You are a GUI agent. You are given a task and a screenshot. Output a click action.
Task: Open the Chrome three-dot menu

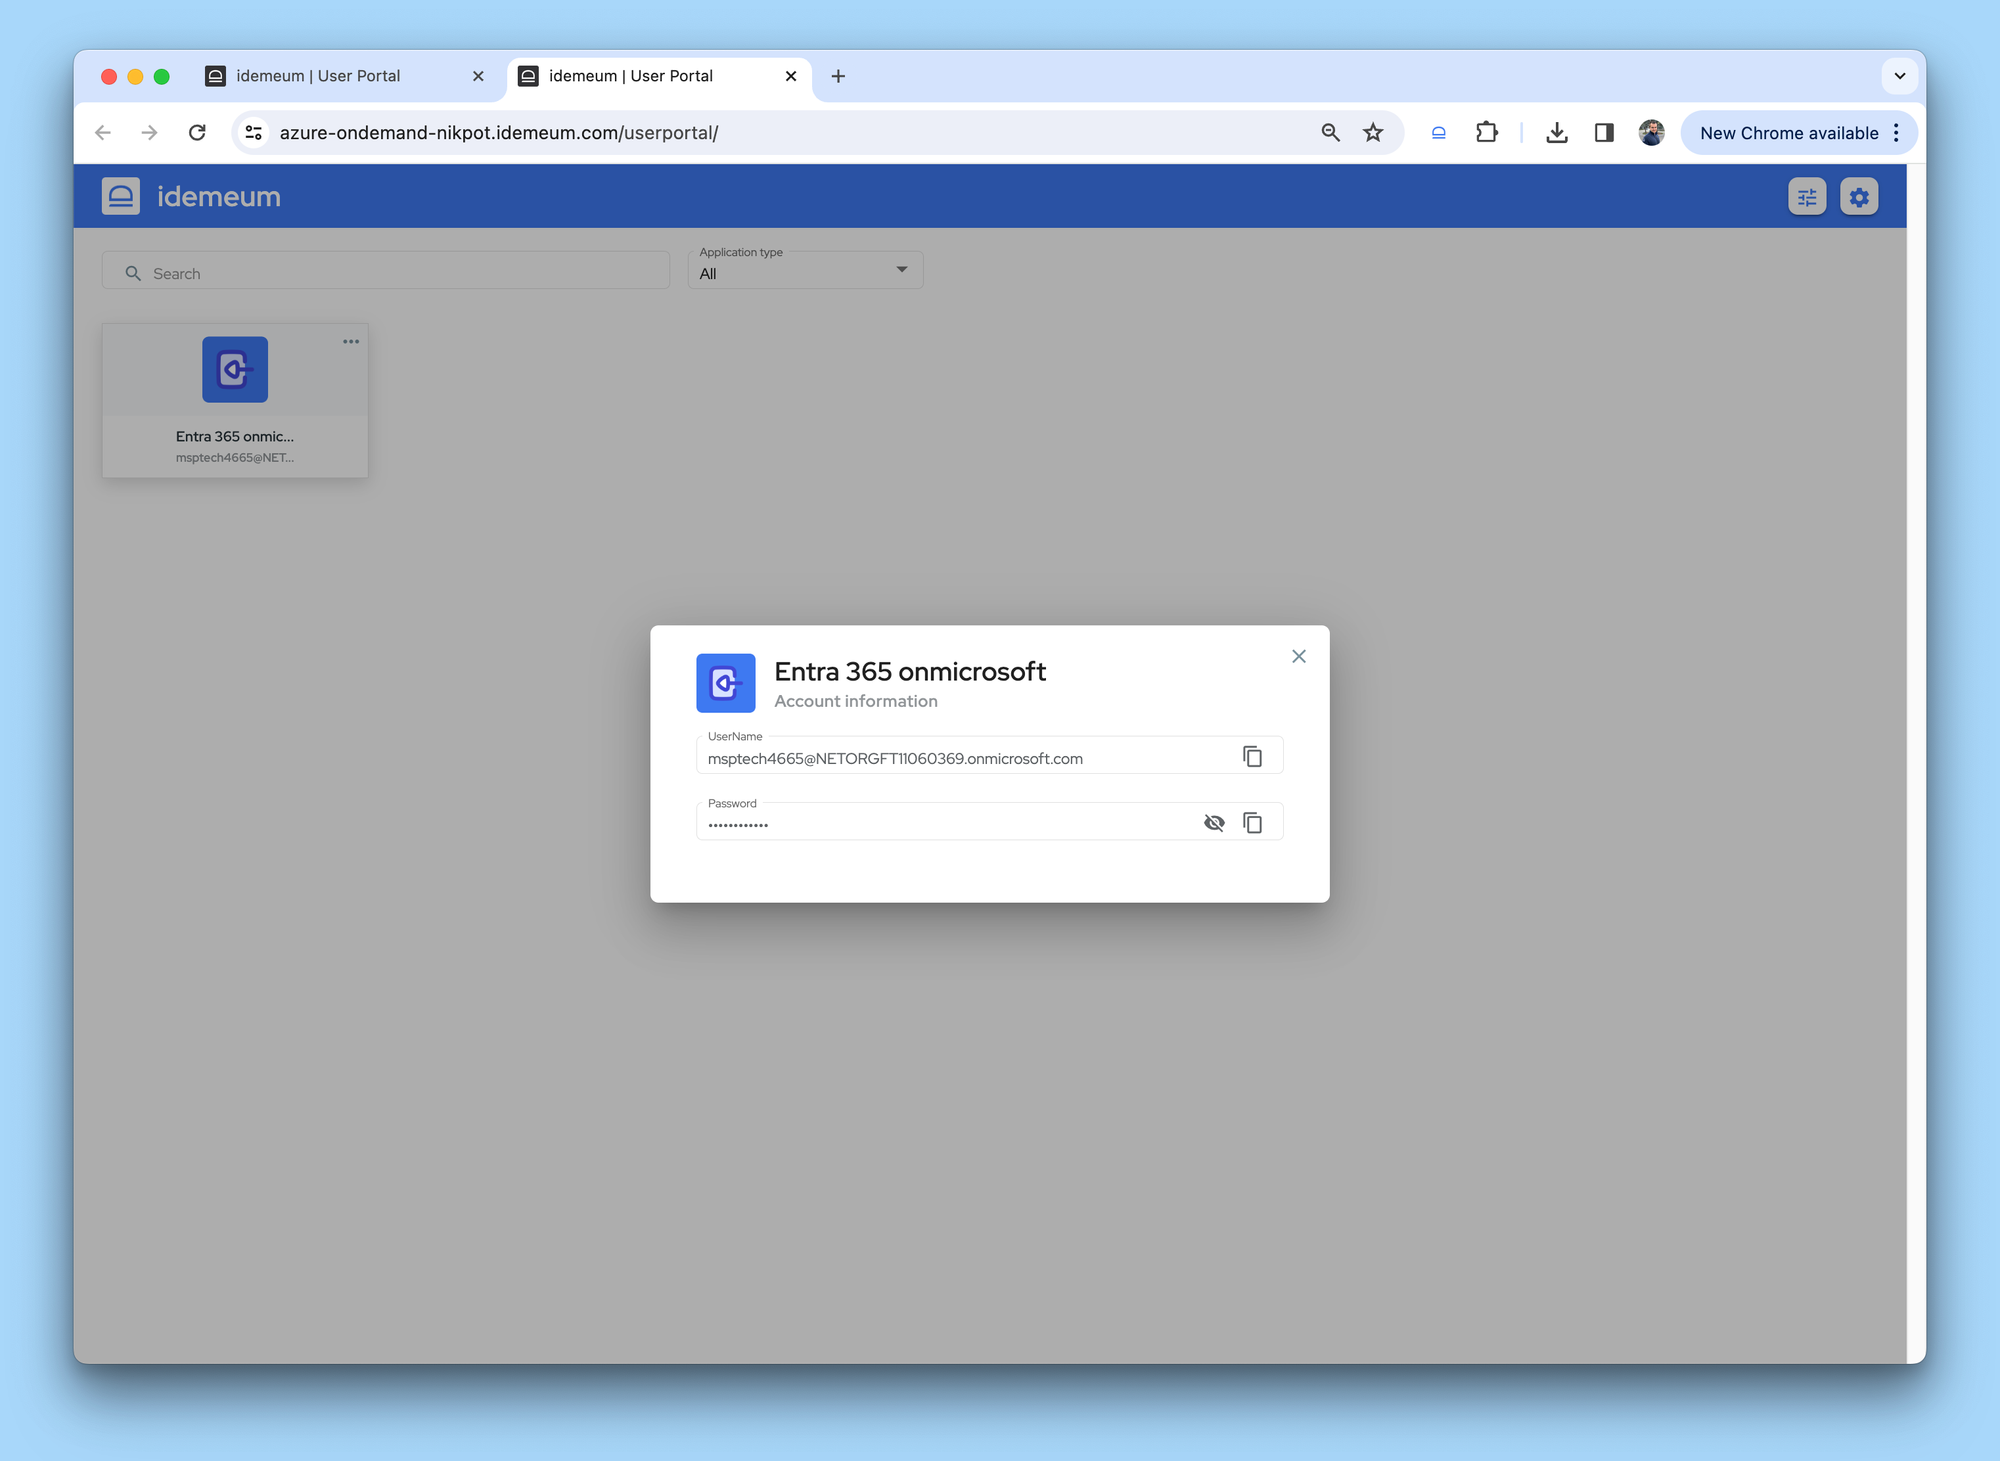(1896, 133)
